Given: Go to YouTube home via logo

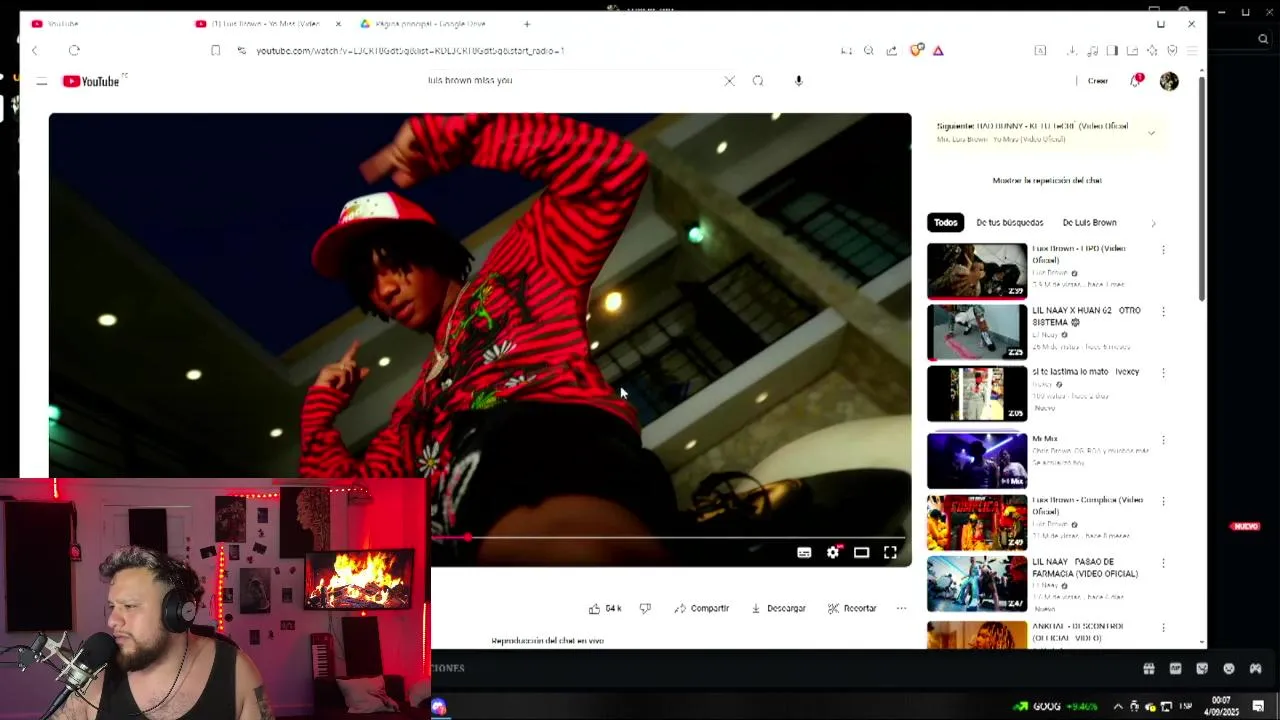Looking at the screenshot, I should [91, 81].
